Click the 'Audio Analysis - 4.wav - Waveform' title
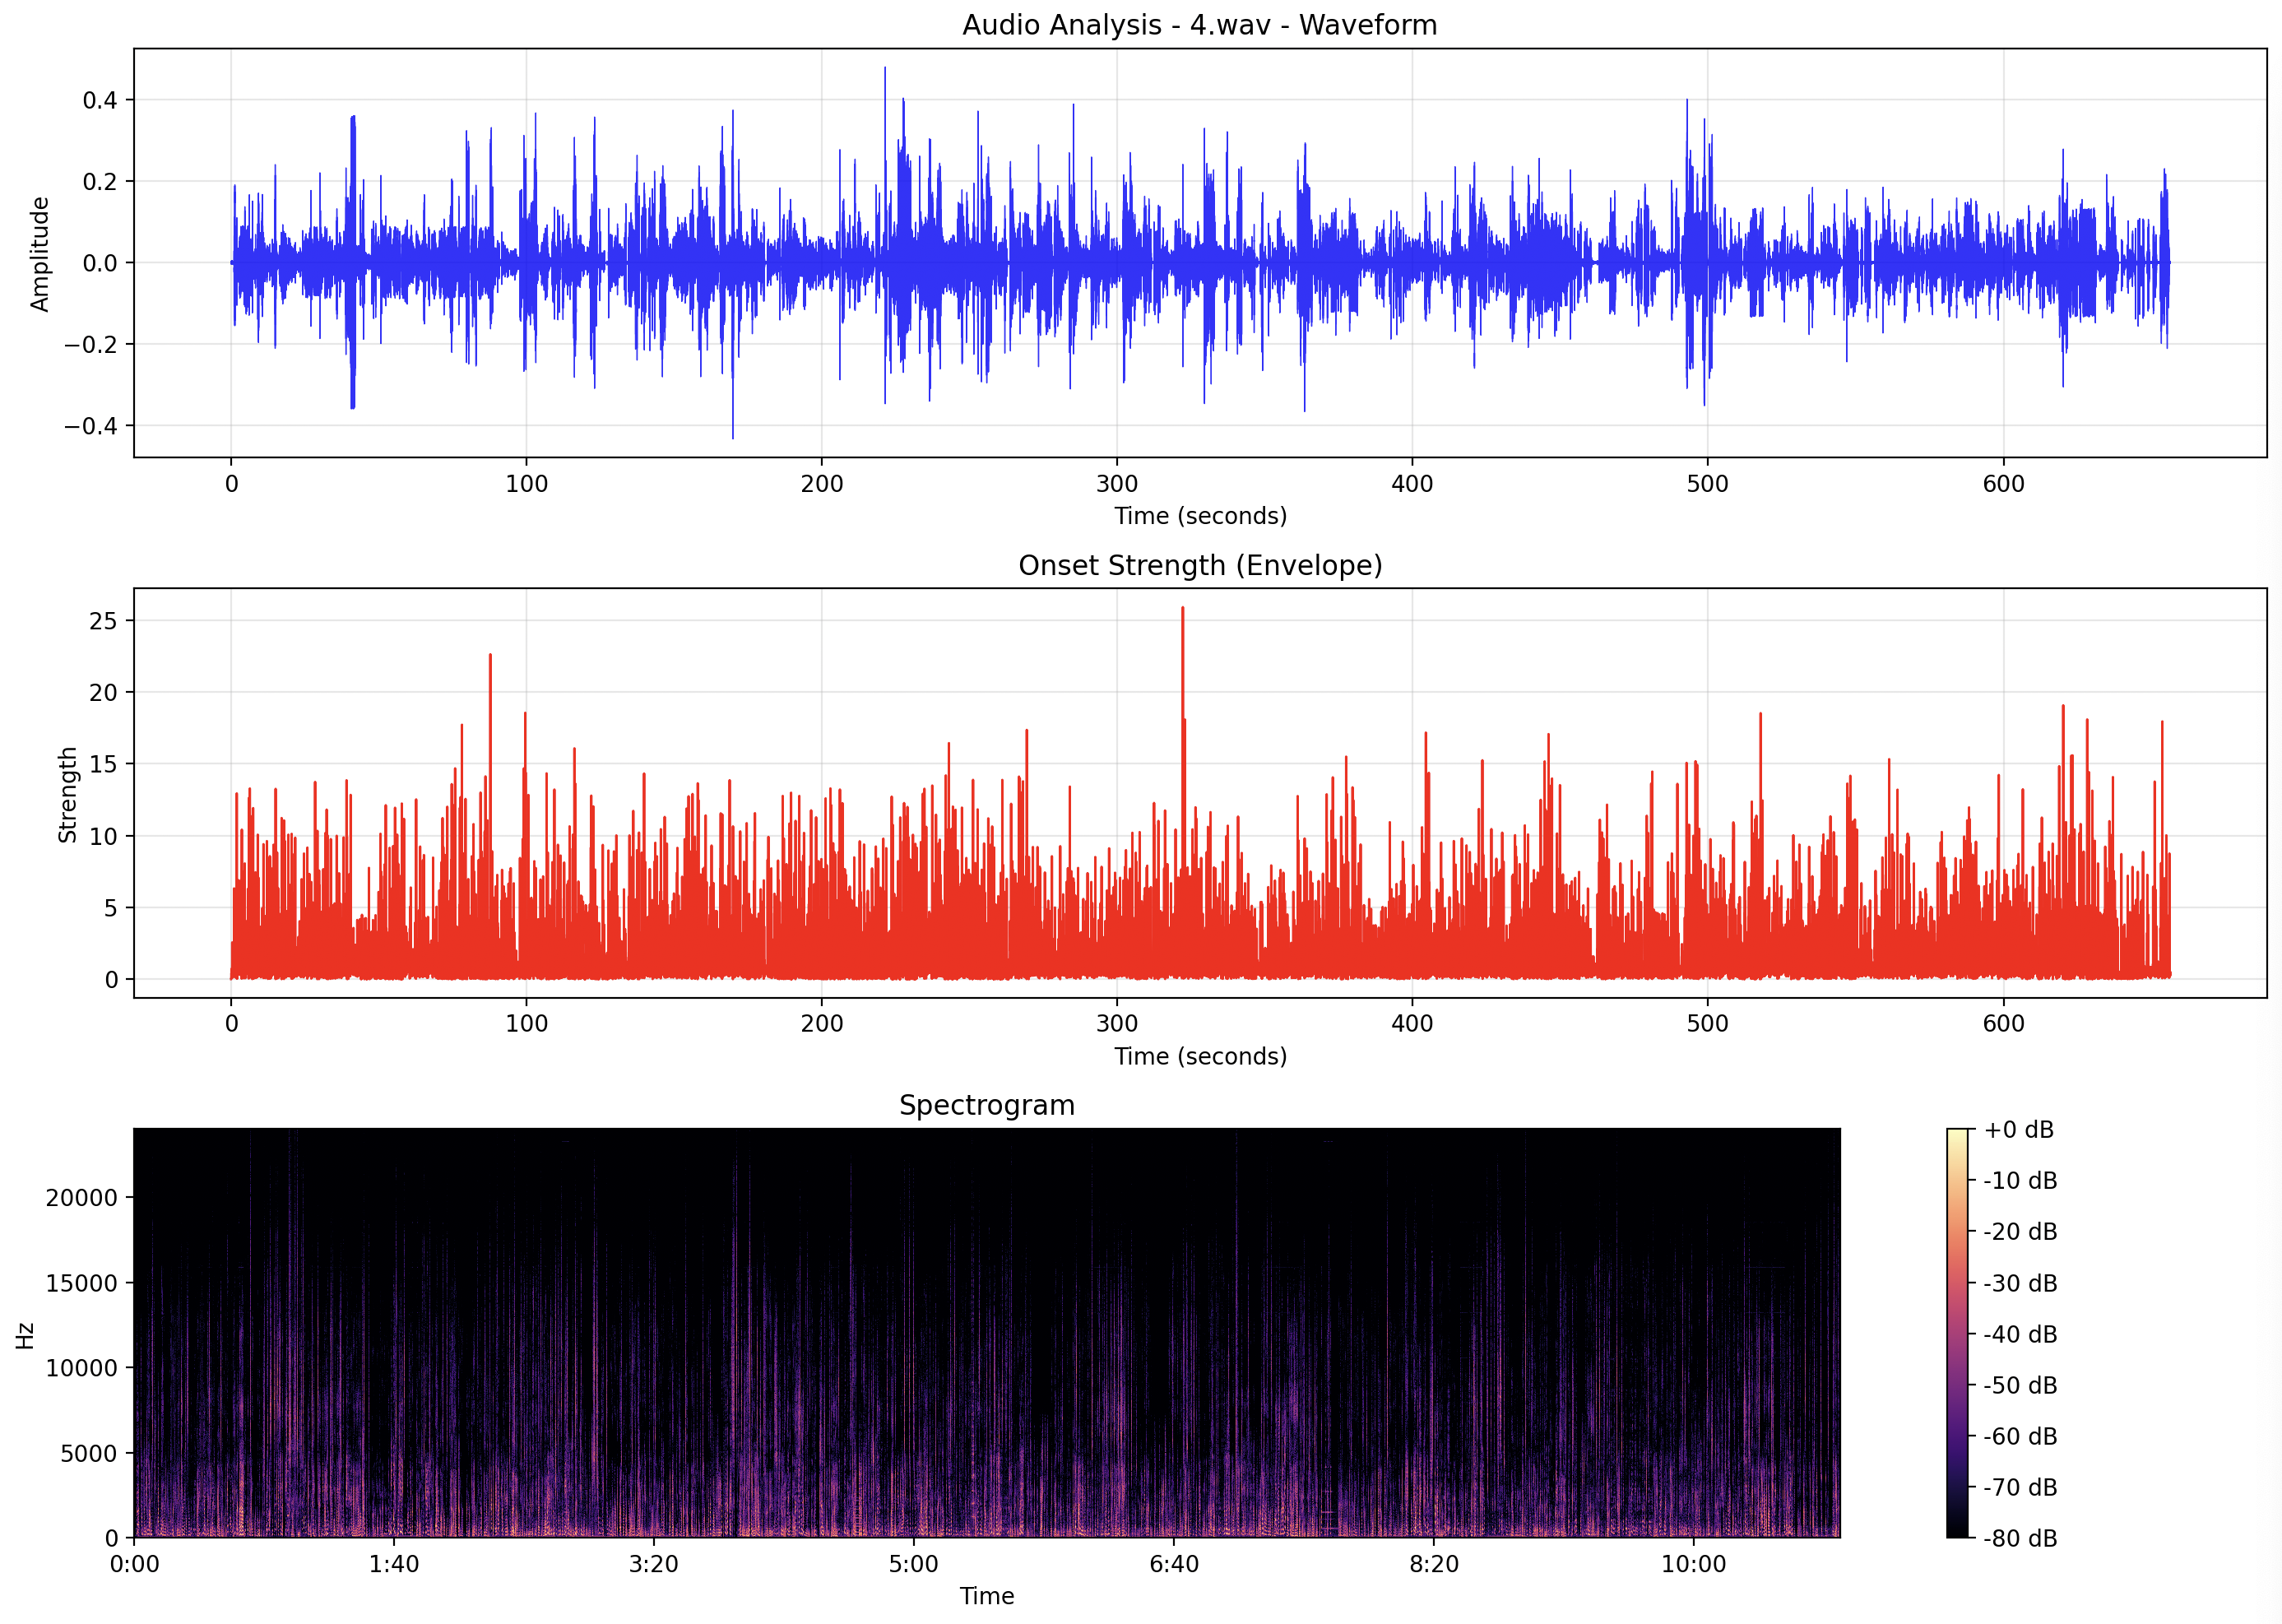Viewport: 2282px width, 1624px height. [1199, 25]
